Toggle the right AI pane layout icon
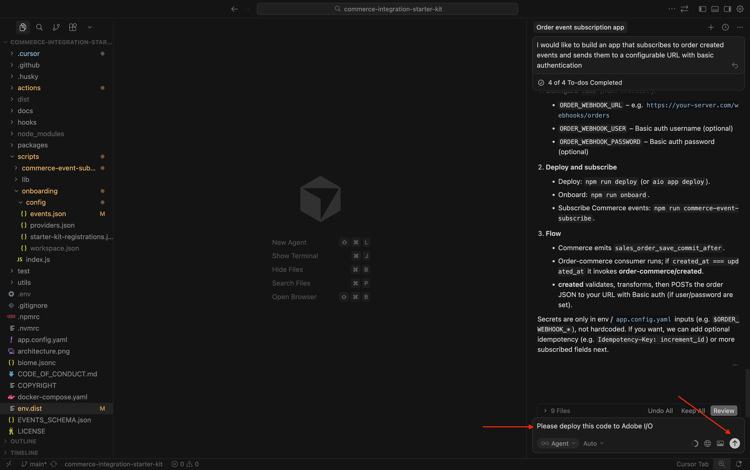Screen dimensions: 750x470 [x=727, y=9]
